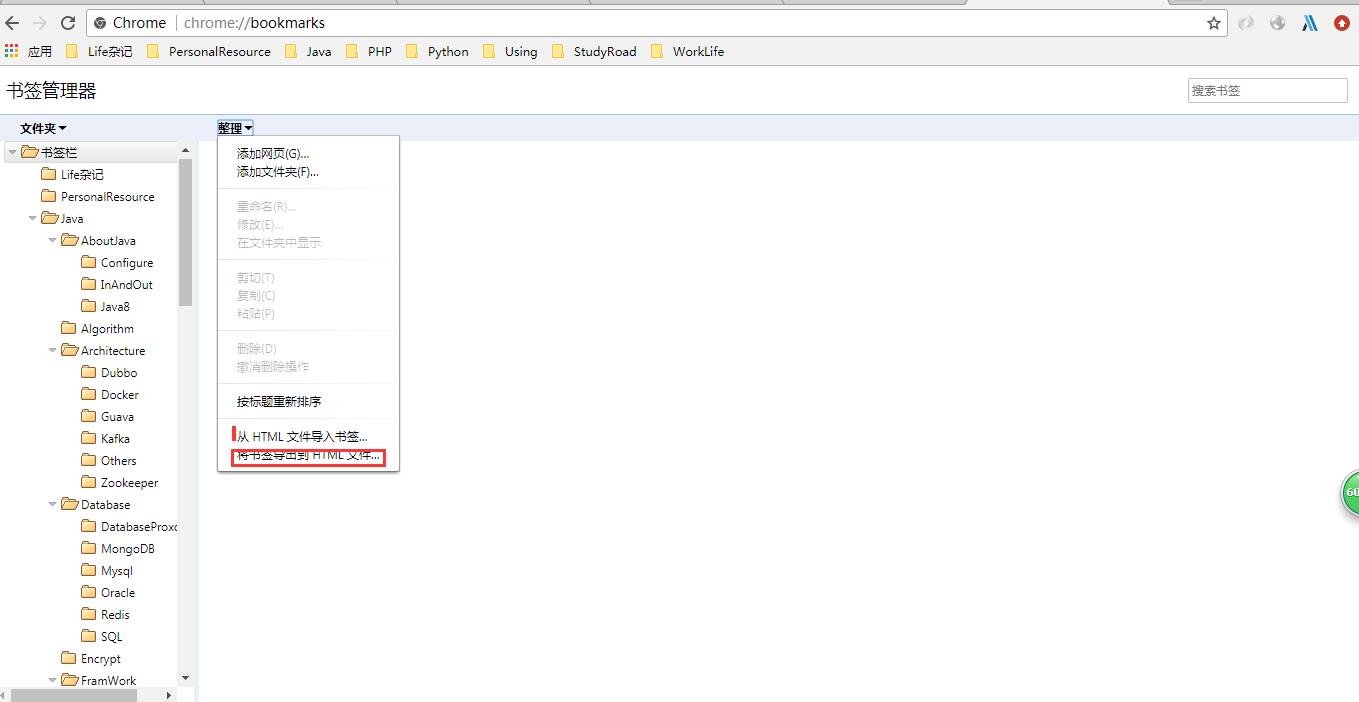
Task: Reload the page with refresh icon
Action: 68,23
